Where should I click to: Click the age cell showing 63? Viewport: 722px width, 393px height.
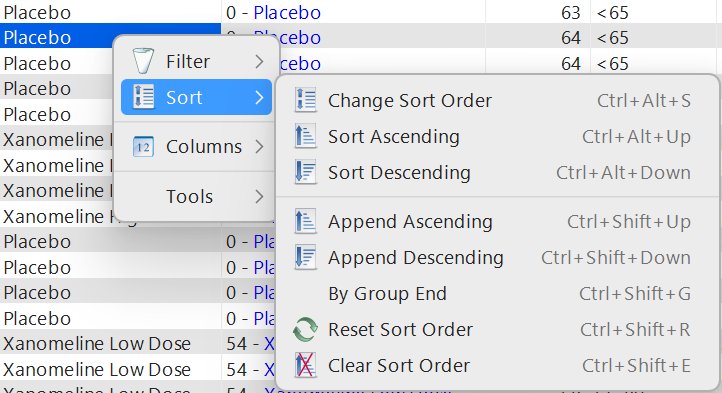pyautogui.click(x=537, y=12)
